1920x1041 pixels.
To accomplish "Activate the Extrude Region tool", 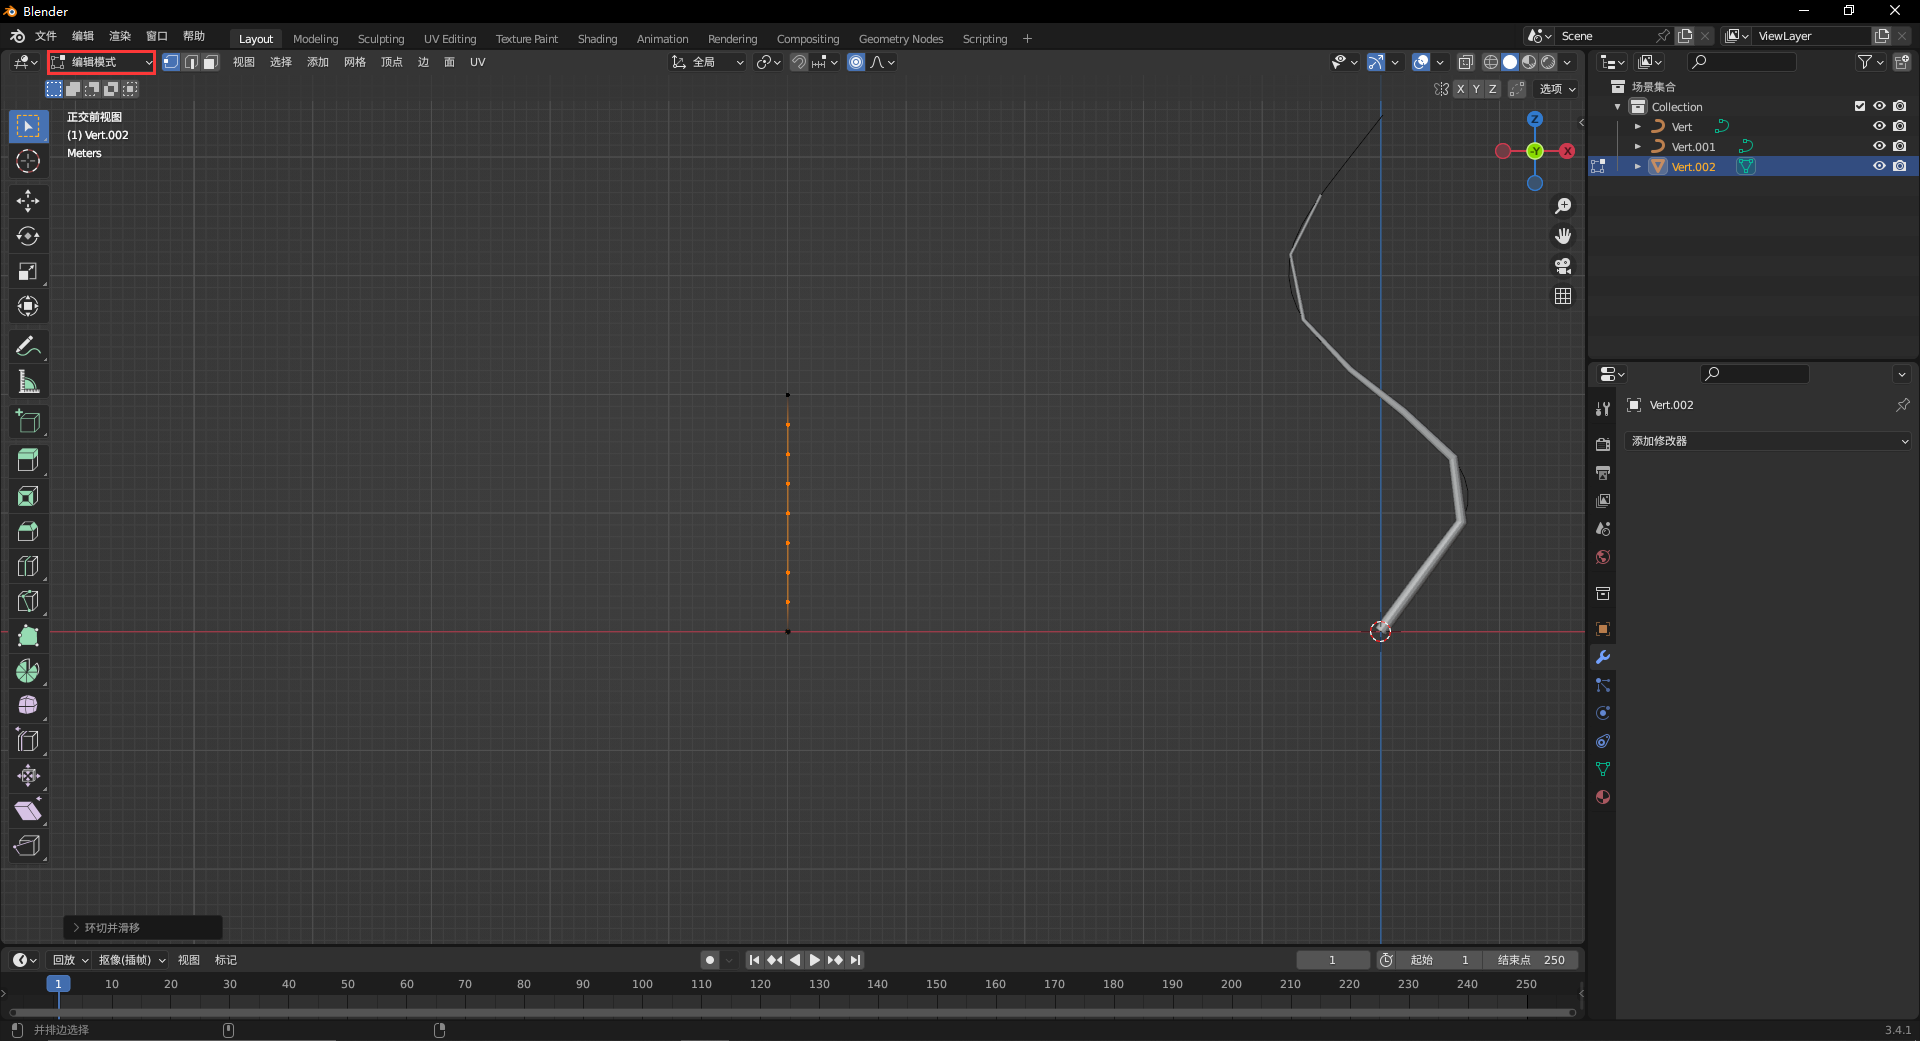I will [x=28, y=461].
